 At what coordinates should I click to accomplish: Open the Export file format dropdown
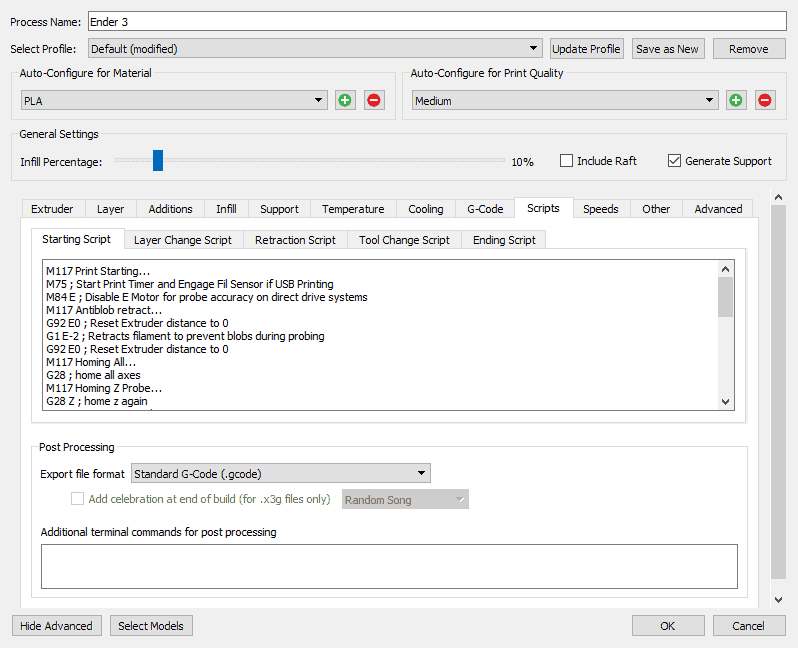281,473
